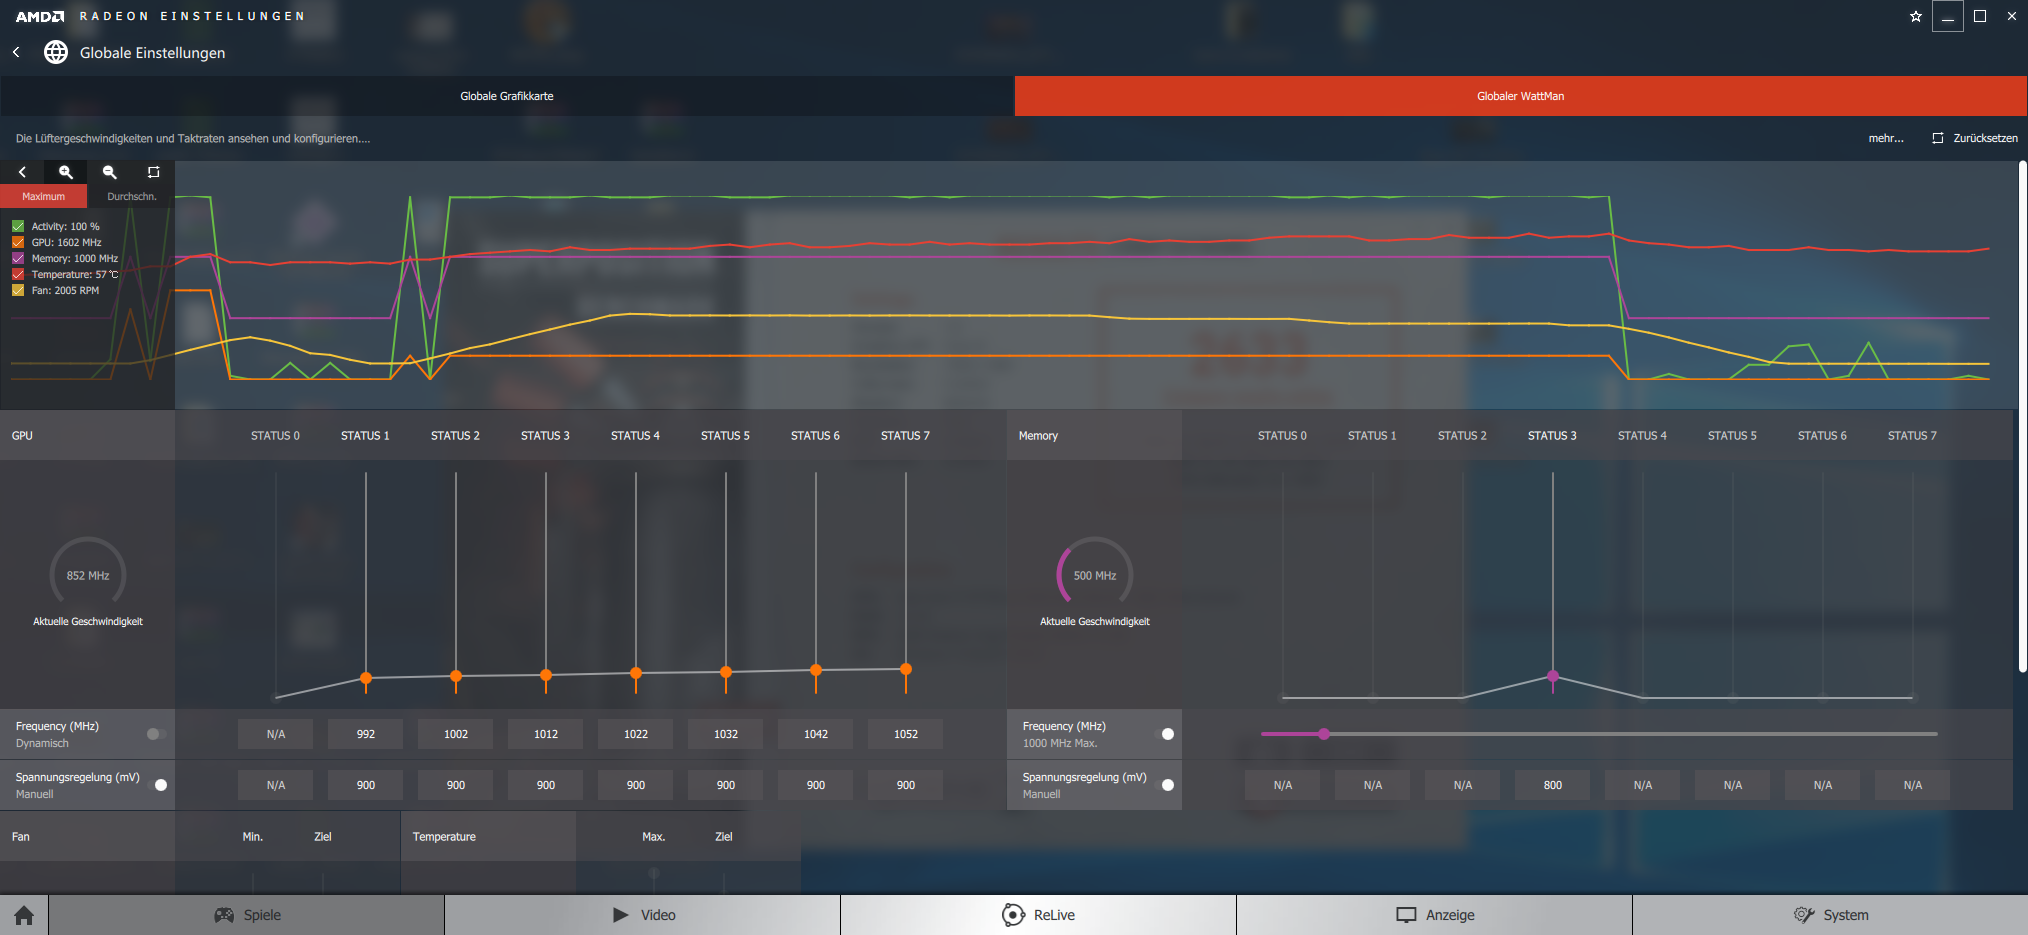Select Globaler WattMan tab
Screen dimensions: 2028x935
[1520, 96]
